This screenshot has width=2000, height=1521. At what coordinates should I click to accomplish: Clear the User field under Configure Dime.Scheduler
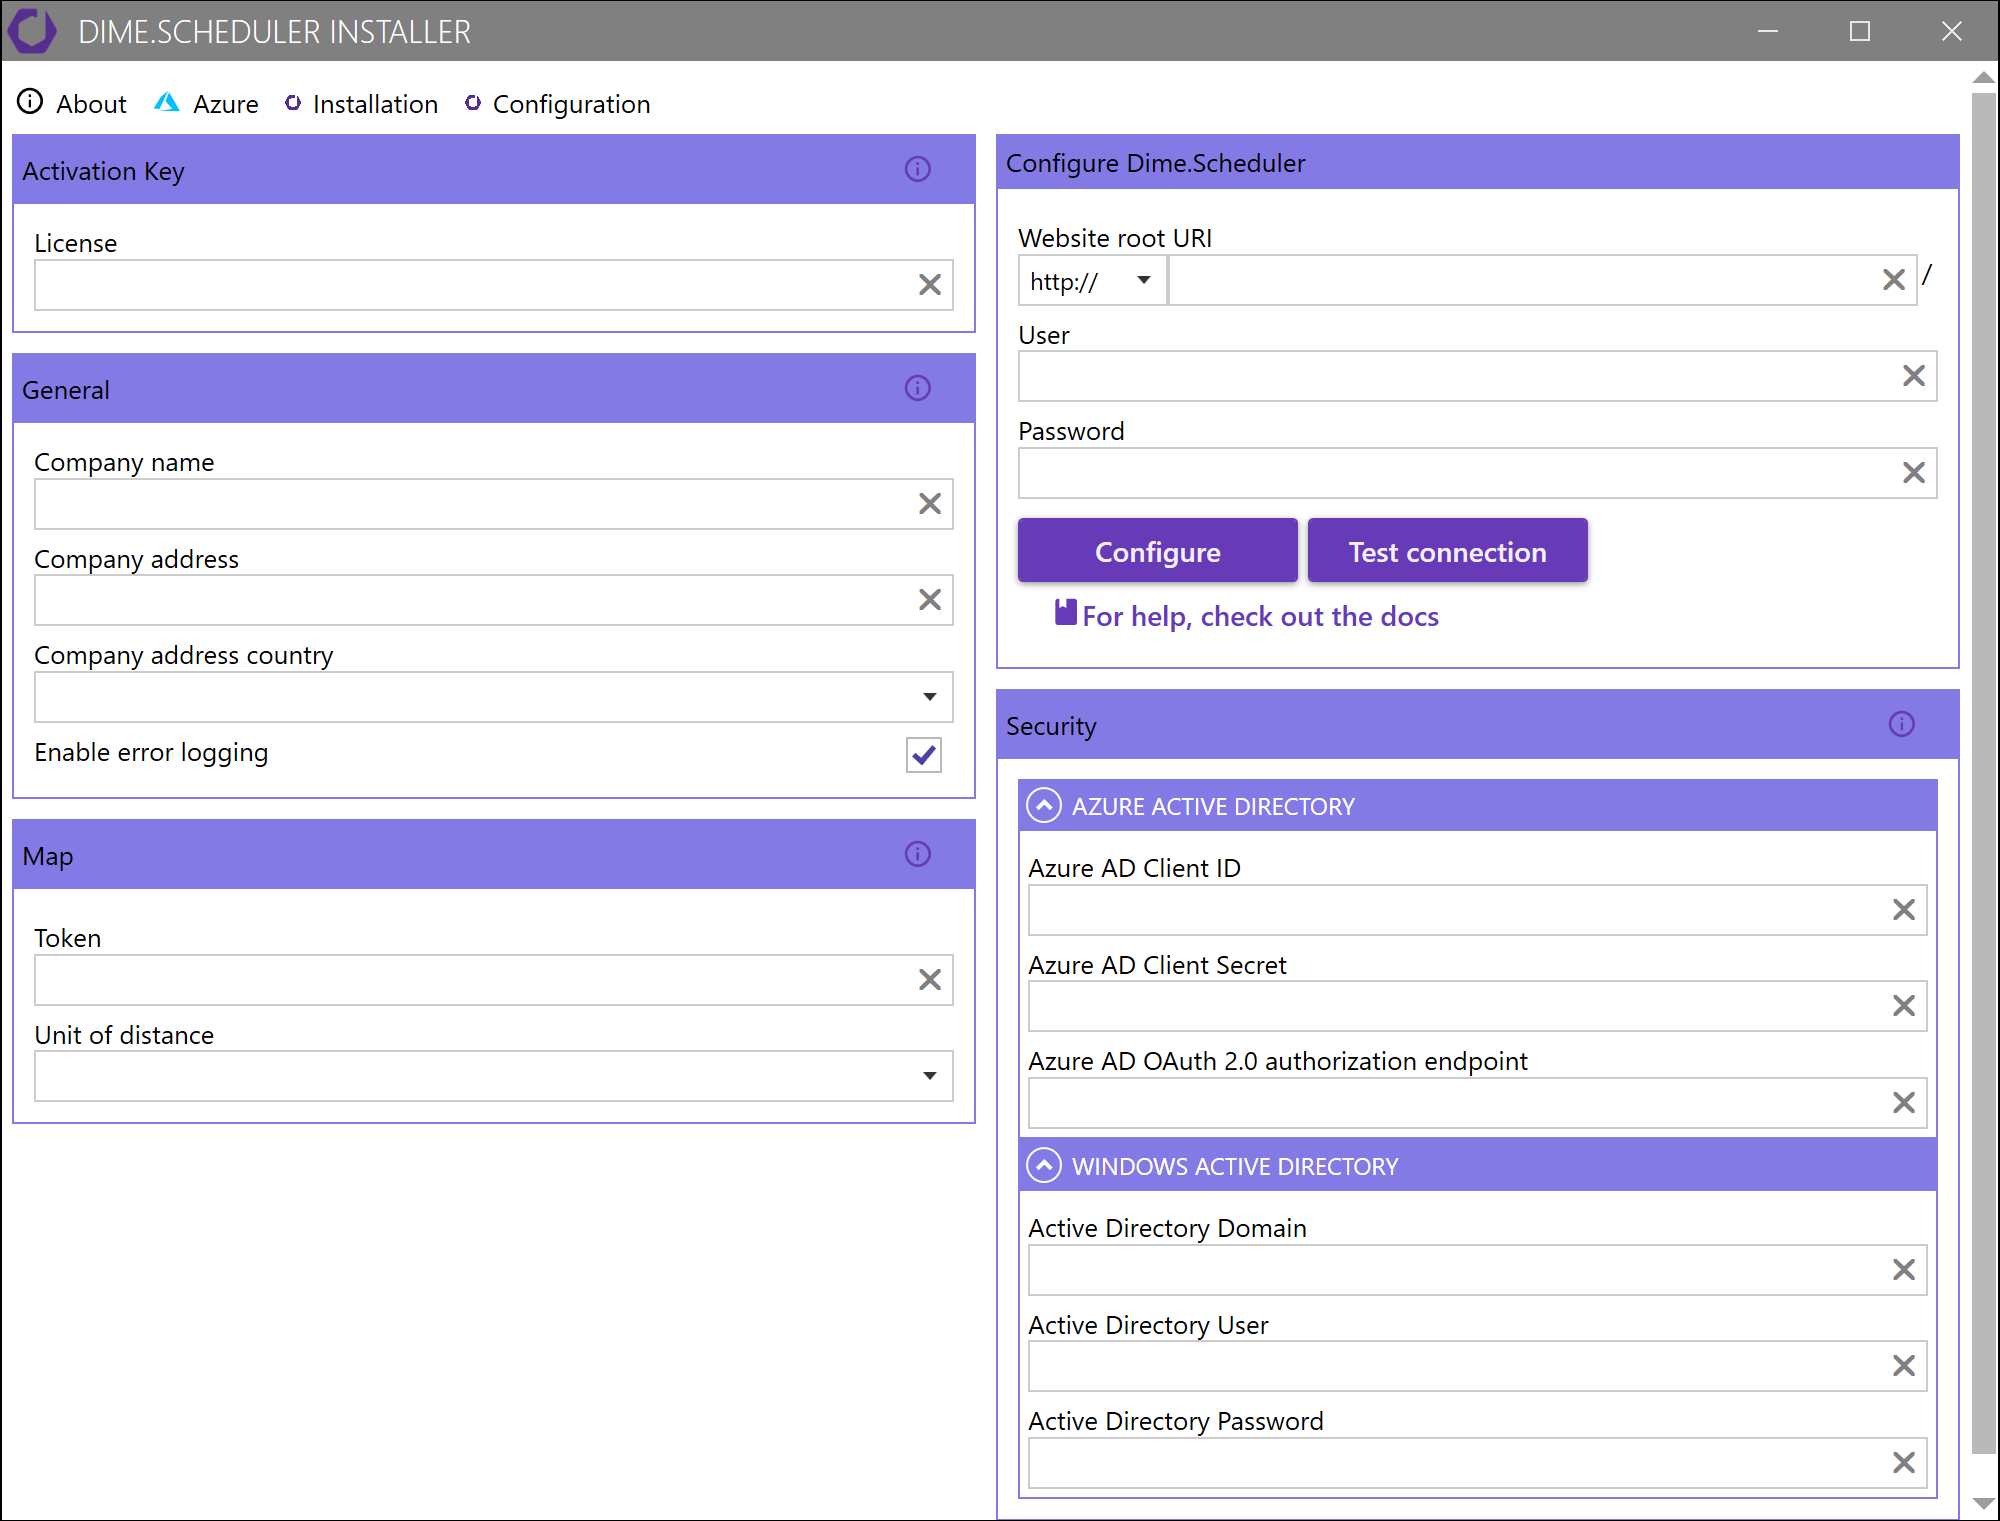1914,376
